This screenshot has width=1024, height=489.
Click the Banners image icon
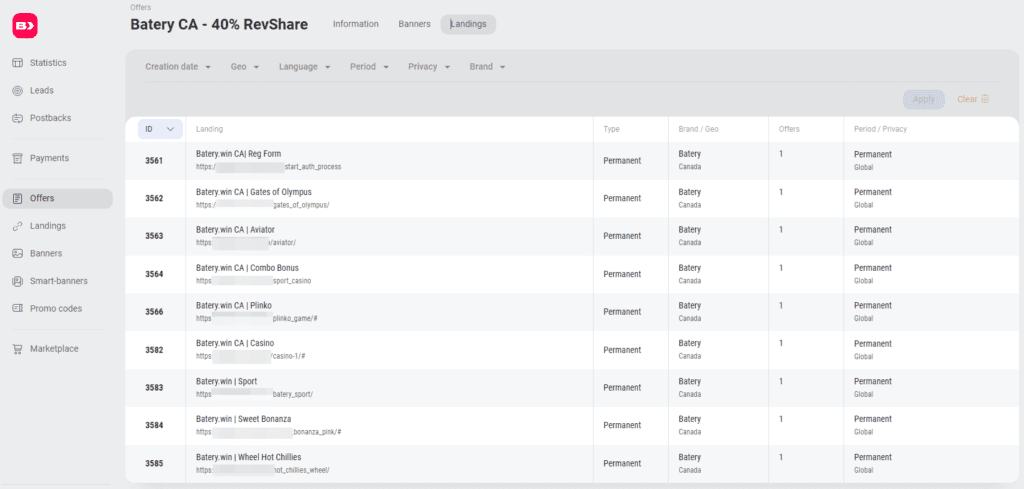18,253
